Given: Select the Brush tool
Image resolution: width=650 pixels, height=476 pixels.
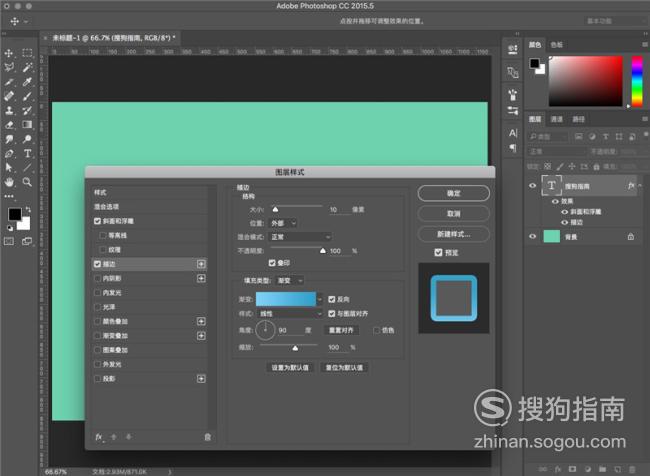Looking at the screenshot, I should pos(27,96).
